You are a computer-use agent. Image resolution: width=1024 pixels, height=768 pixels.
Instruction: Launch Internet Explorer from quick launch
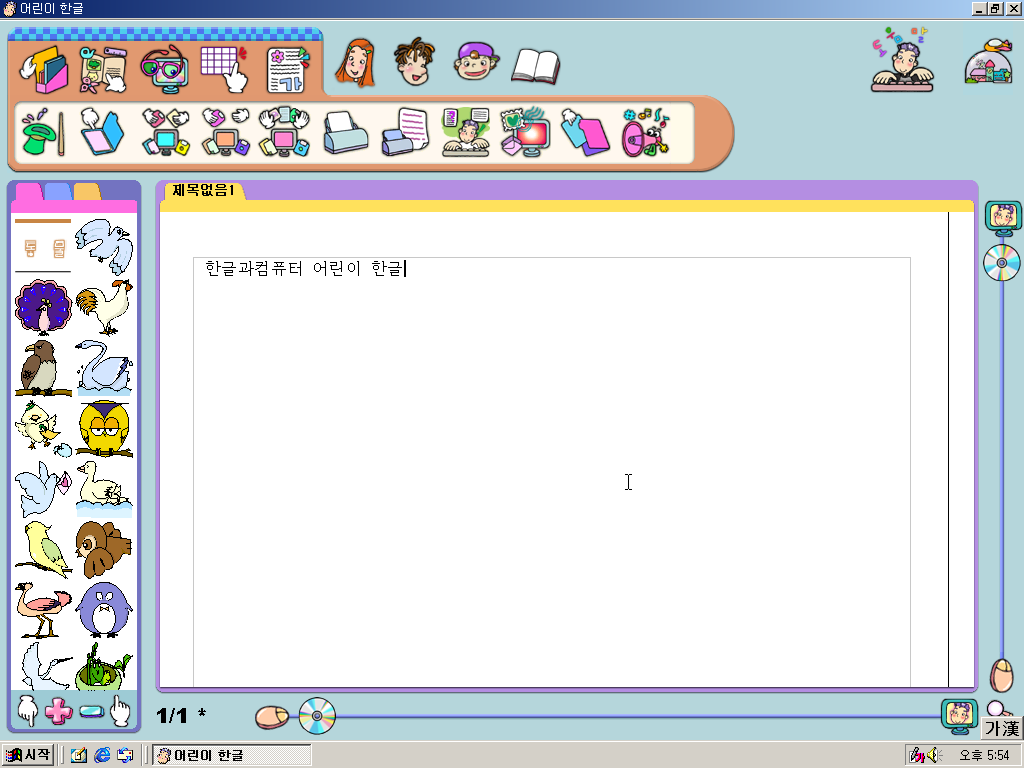pyautogui.click(x=102, y=756)
